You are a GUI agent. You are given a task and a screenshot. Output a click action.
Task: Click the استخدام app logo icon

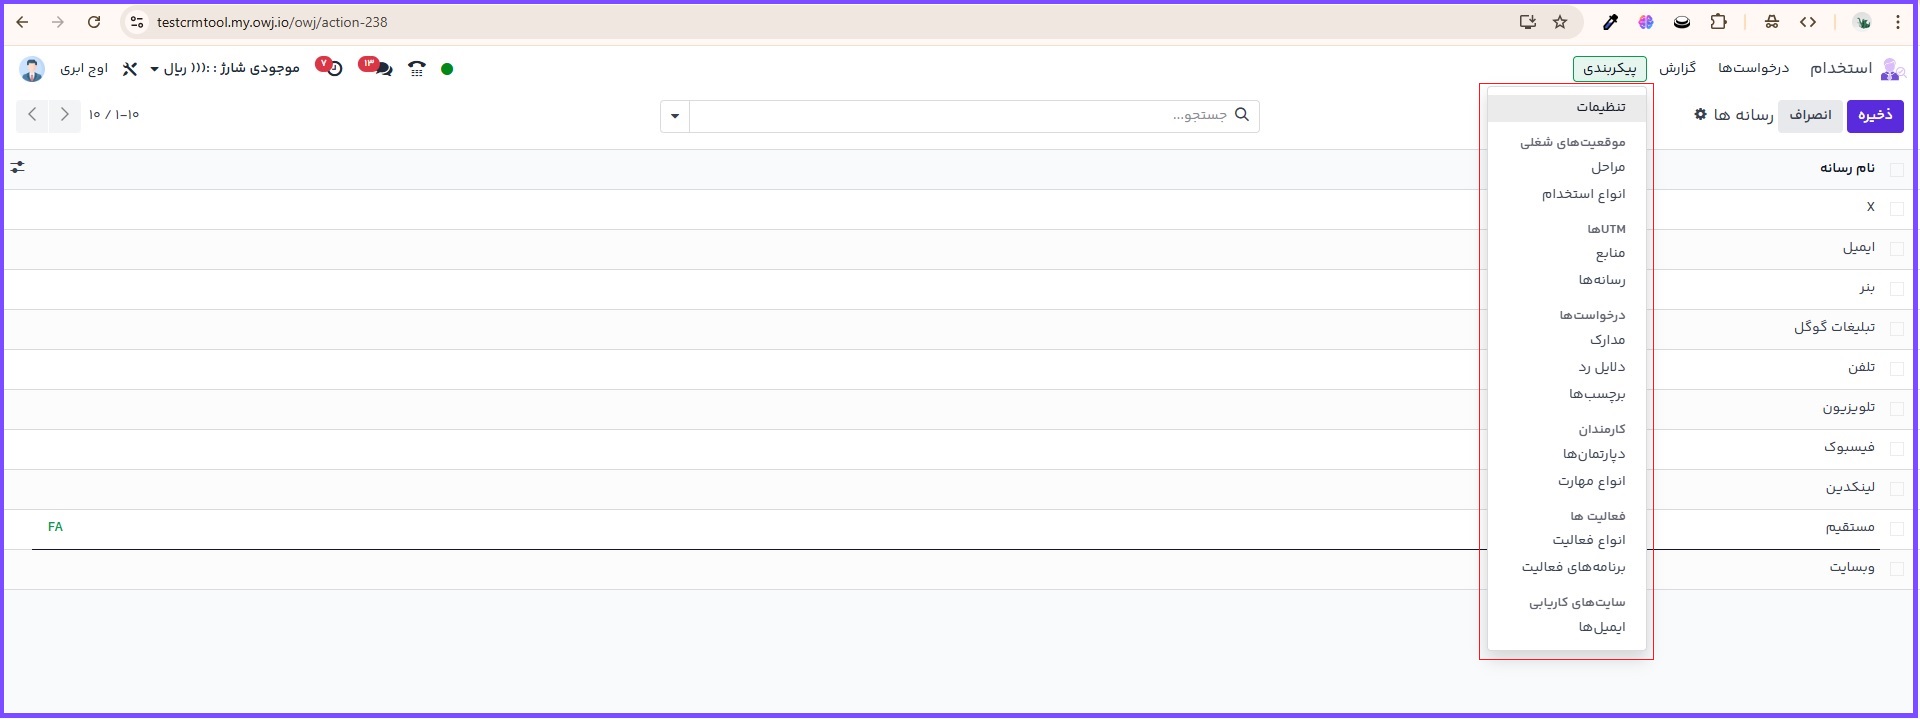[x=1890, y=69]
